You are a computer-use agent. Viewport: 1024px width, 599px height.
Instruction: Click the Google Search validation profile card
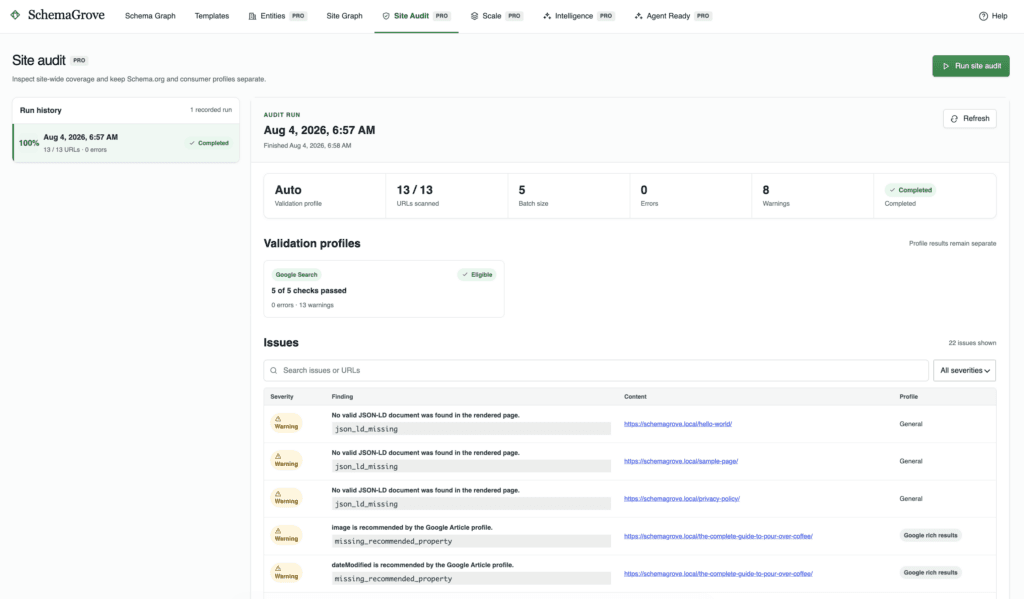click(383, 289)
